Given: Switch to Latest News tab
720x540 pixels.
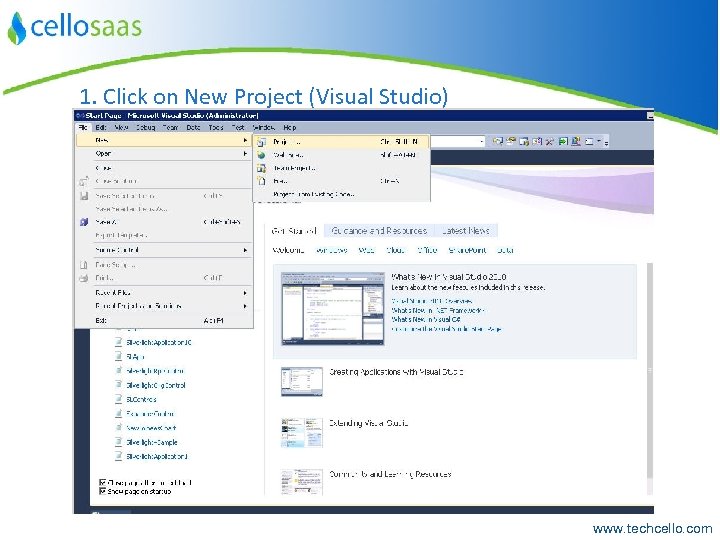Looking at the screenshot, I should [466, 231].
